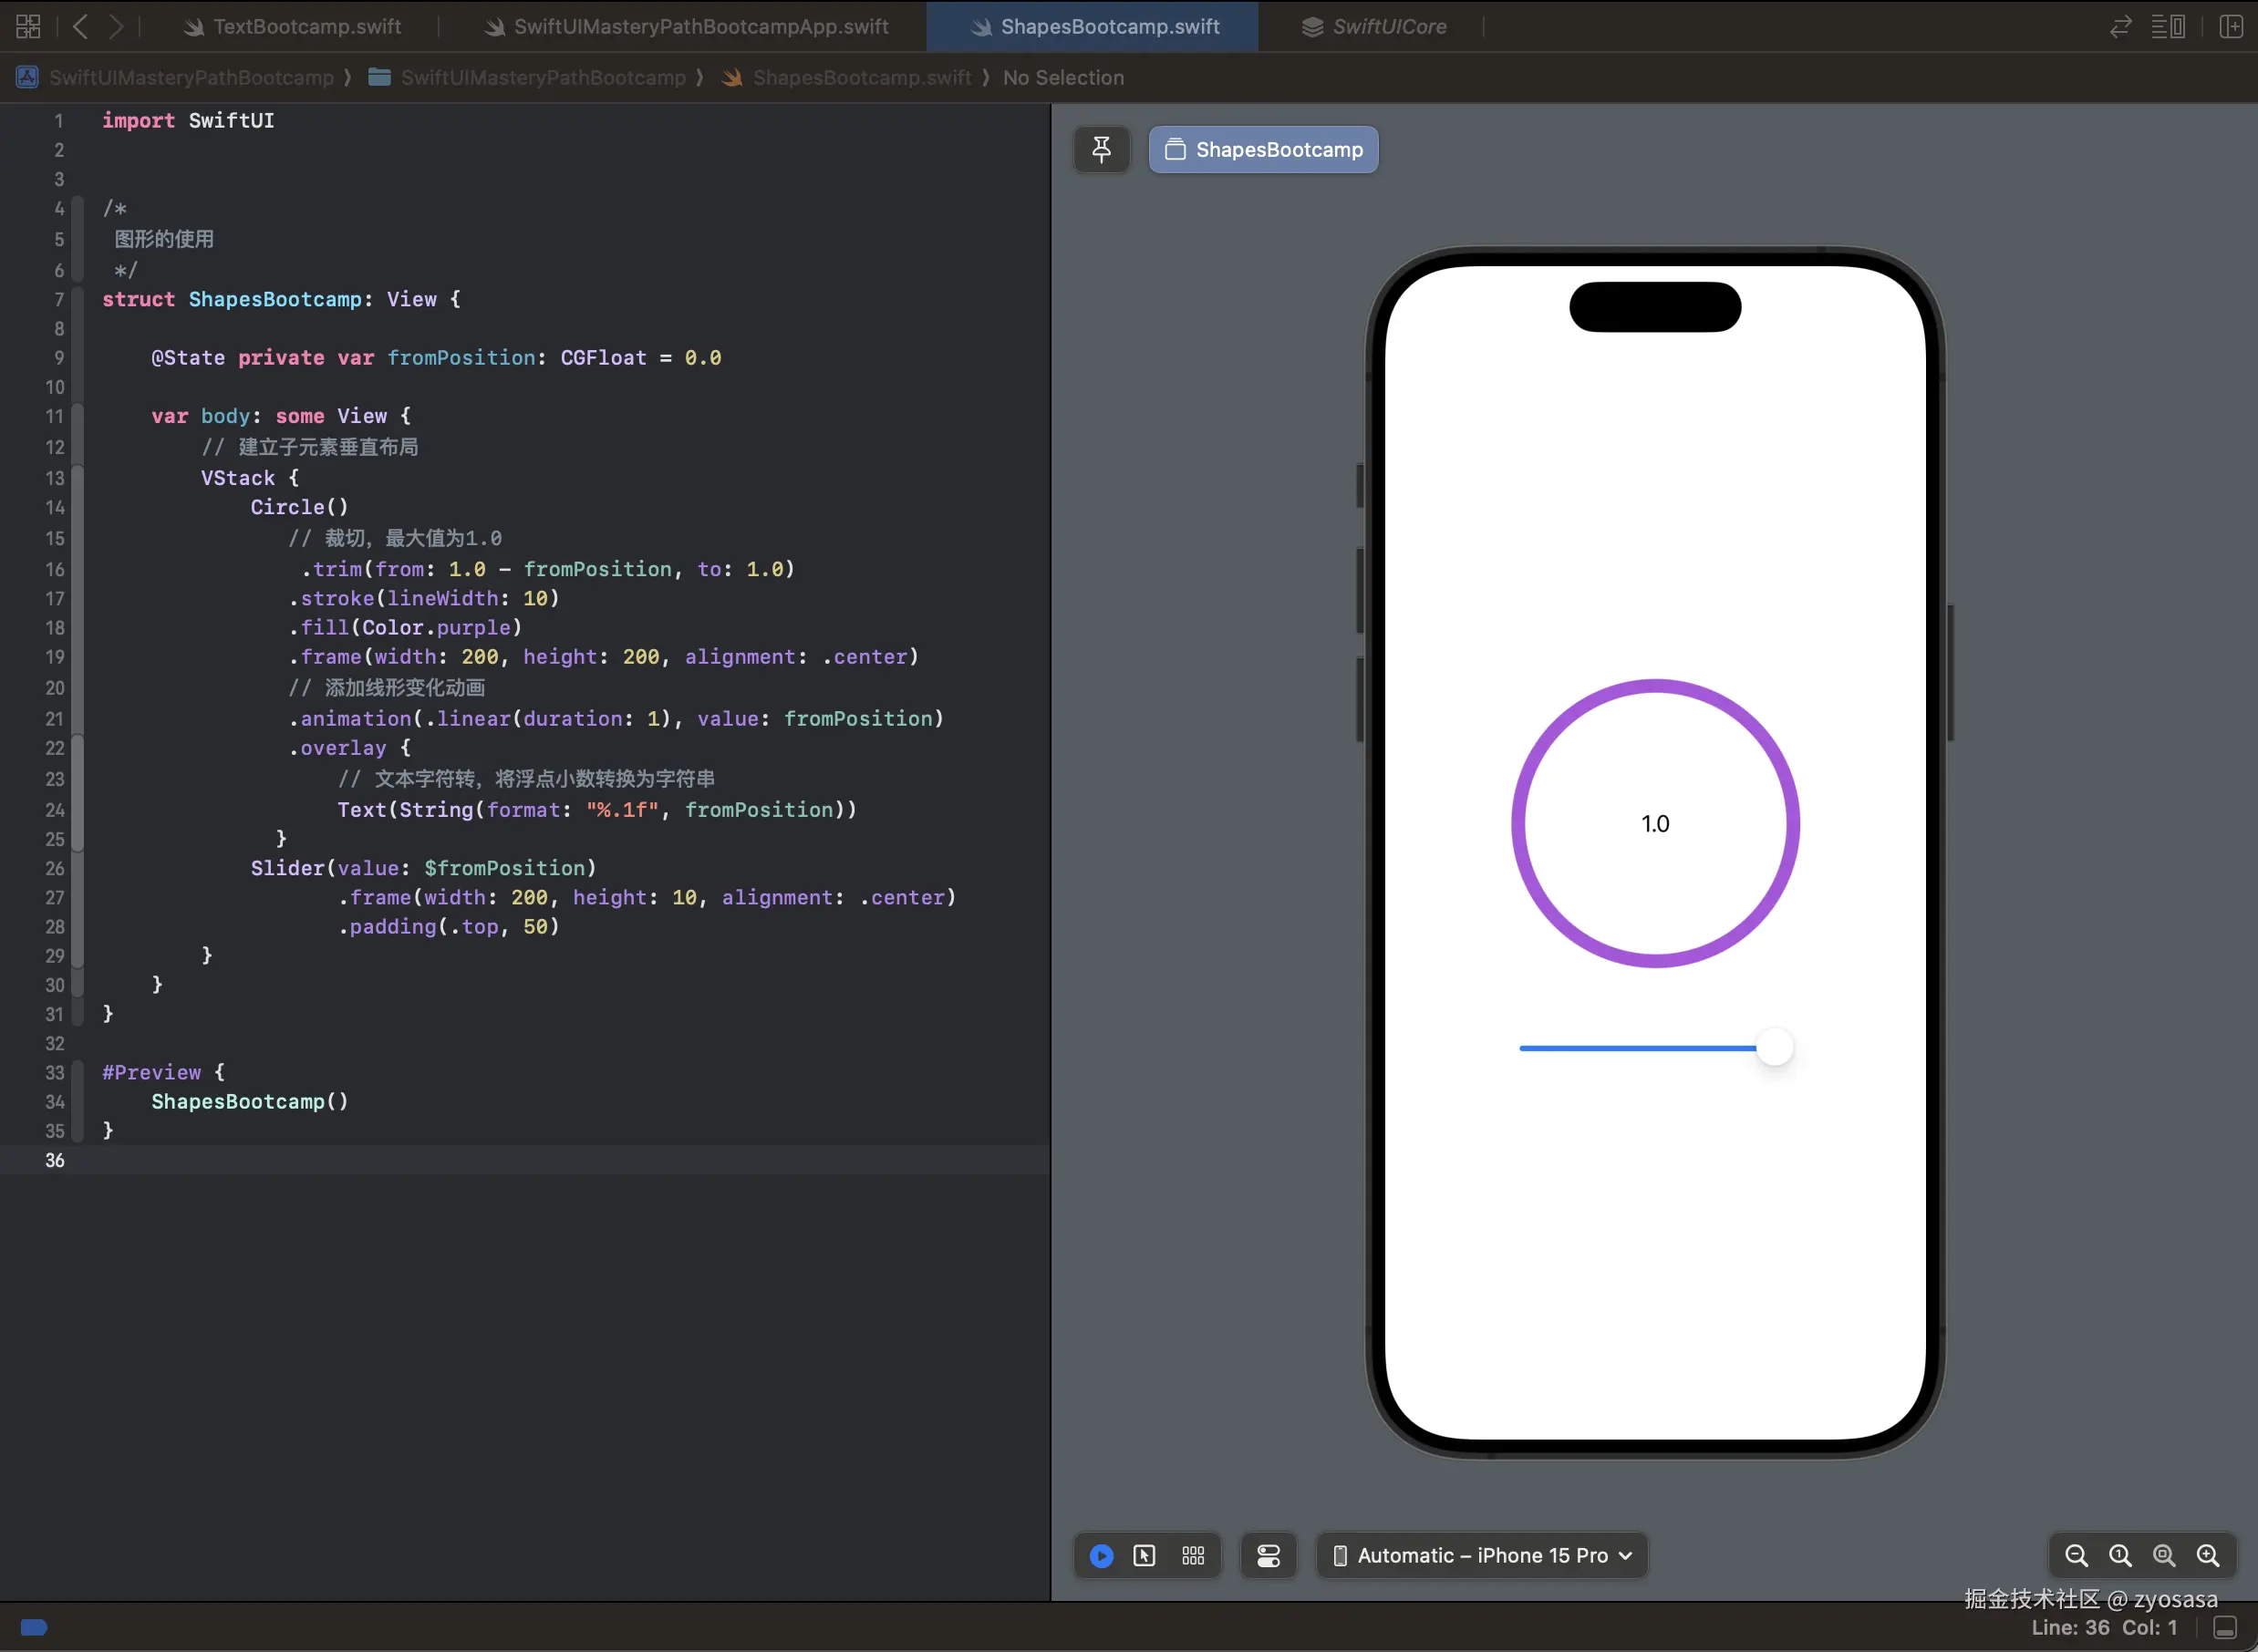Start live preview mode
Screen dimensions: 2258x1652
pos(1101,1556)
